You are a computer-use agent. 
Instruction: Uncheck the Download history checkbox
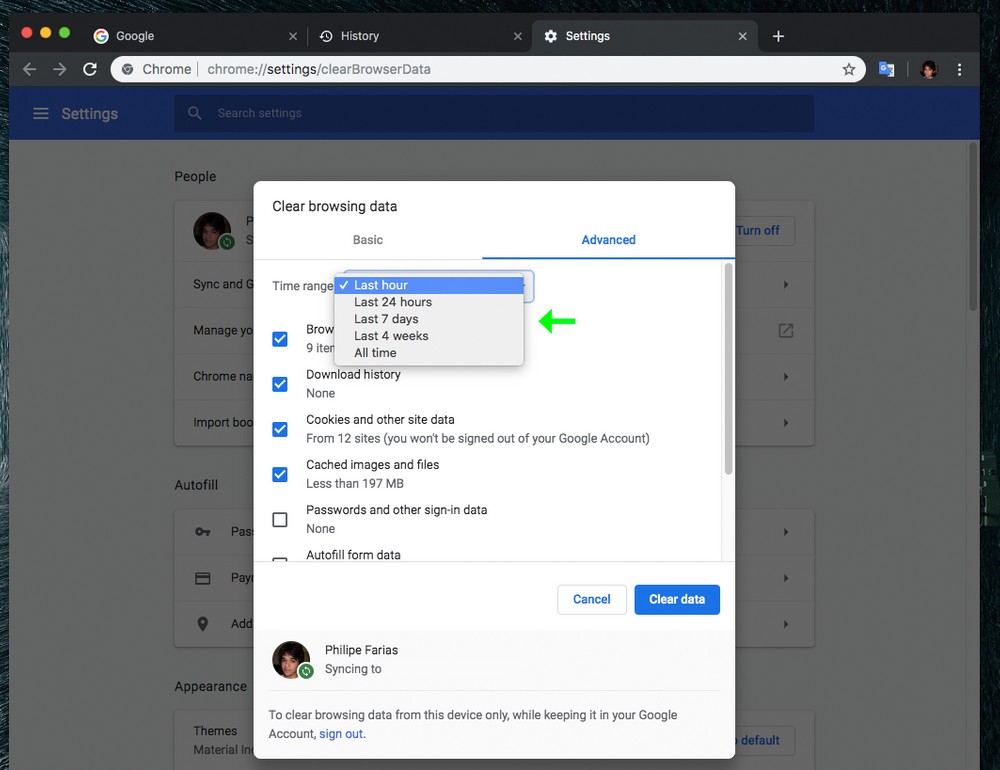tap(280, 384)
